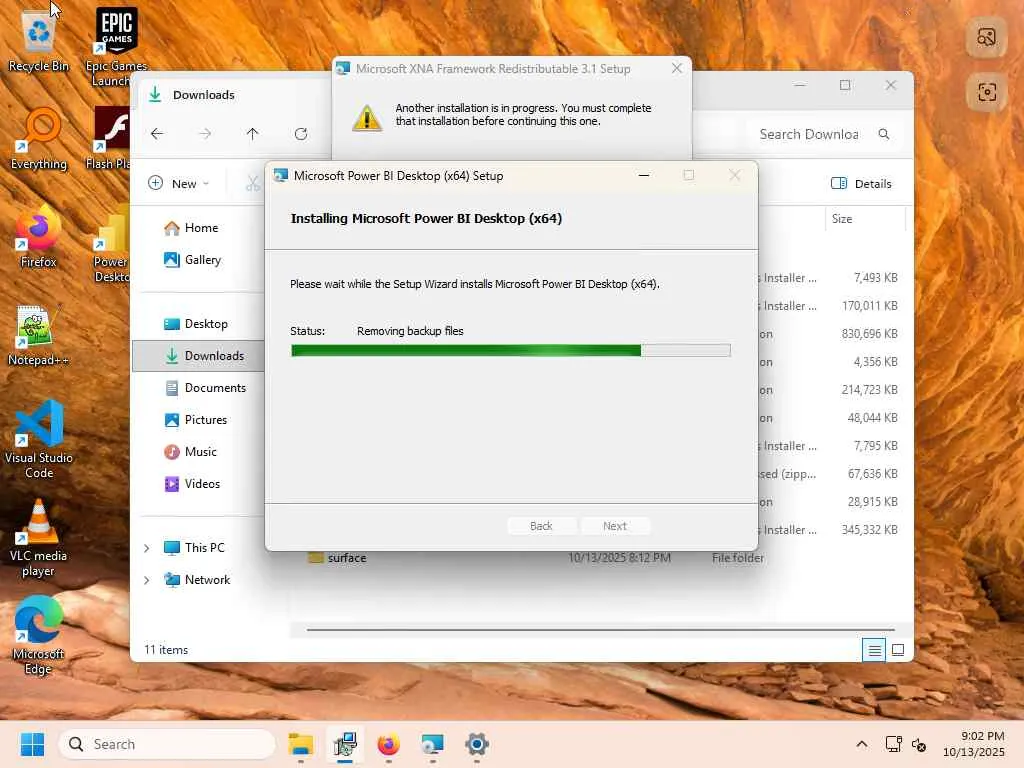The height and width of the screenshot is (768, 1024).
Task: Open the Epic Games Launcher desktop icon
Action: point(116,46)
